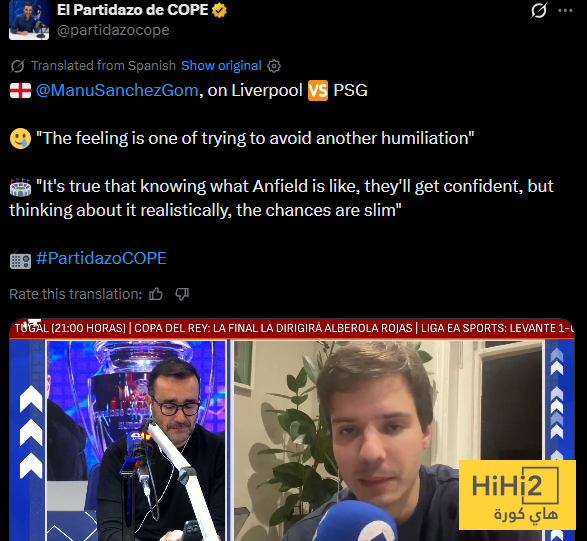Image resolution: width=587 pixels, height=541 pixels.
Task: Open the #PartidazoCOPE hashtag
Action: click(101, 258)
